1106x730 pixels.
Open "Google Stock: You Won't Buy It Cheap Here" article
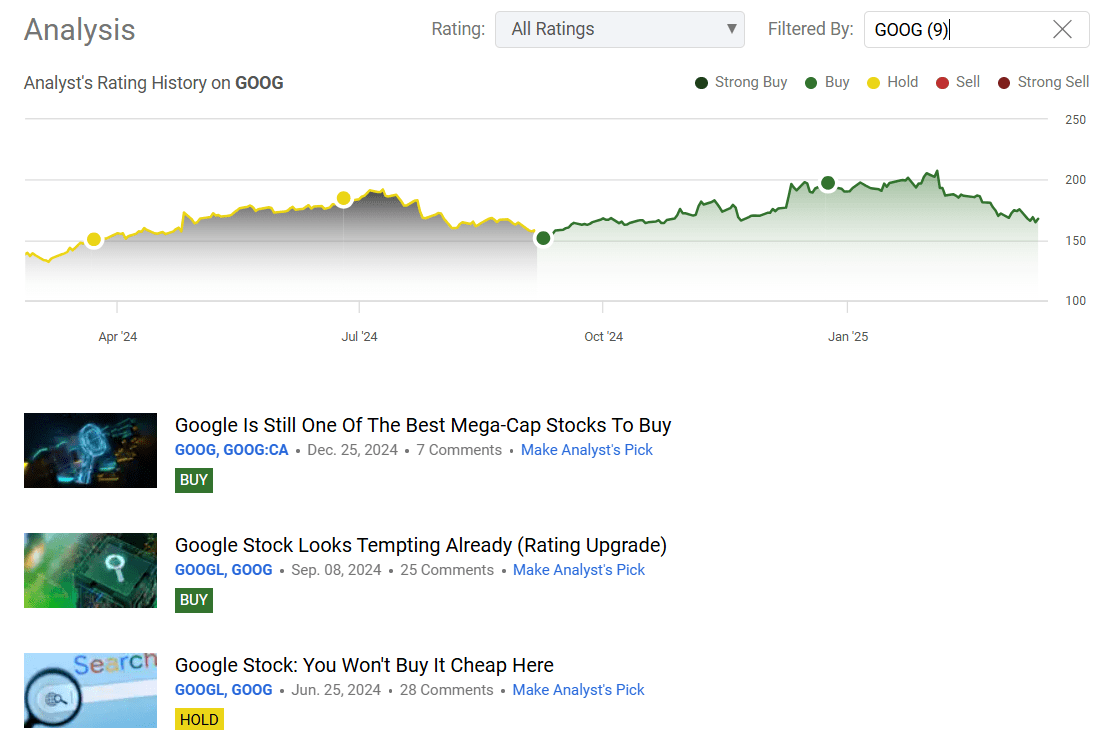point(364,665)
